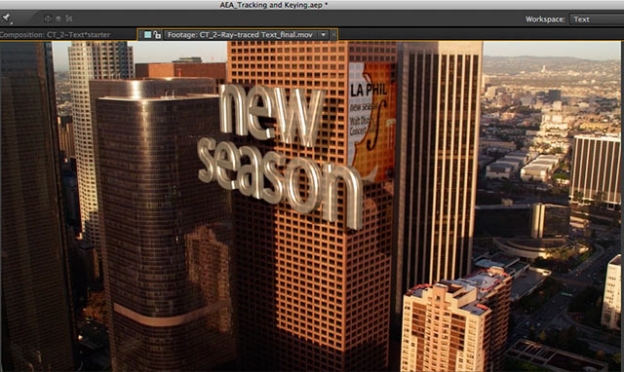Click the Local Axis Mode icon
Screen dimensions: 624x372
[x=48, y=18]
